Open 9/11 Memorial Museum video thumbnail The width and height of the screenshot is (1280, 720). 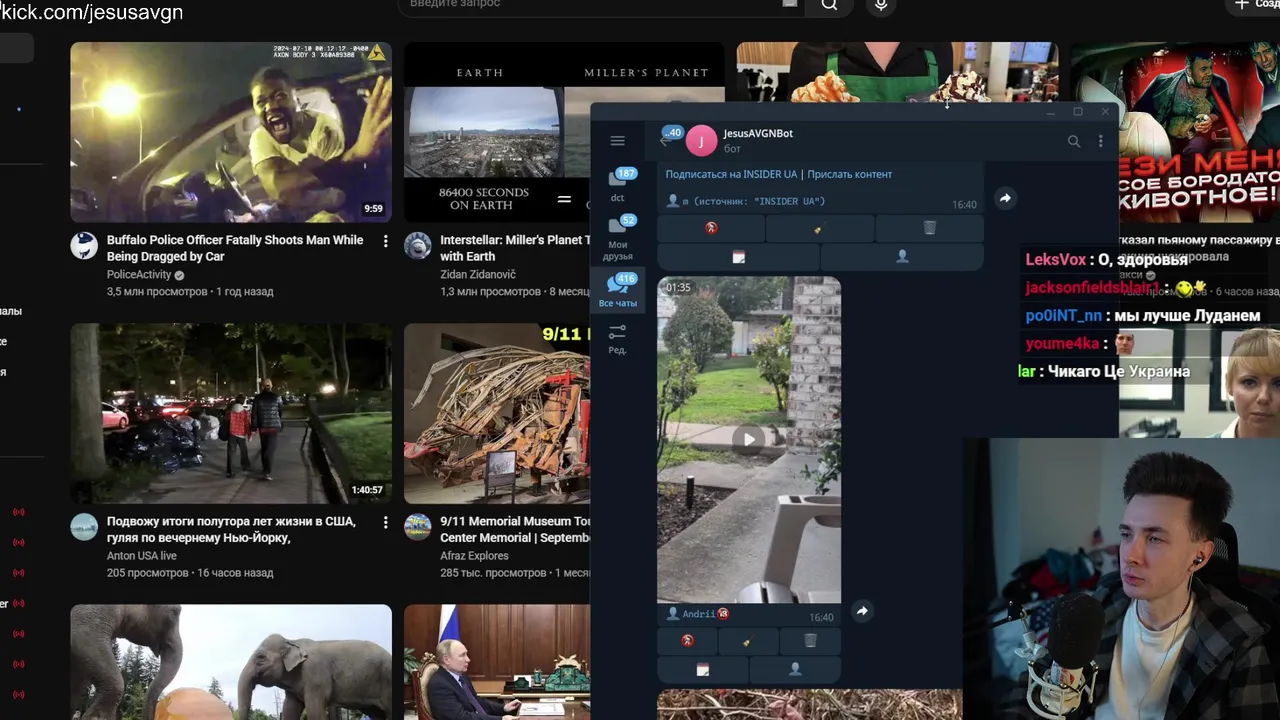(497, 413)
